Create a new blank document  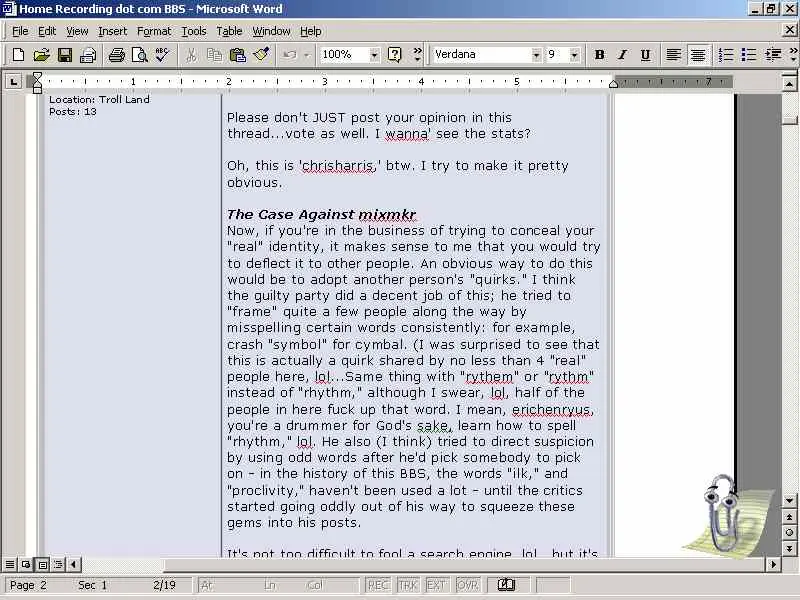(x=18, y=55)
